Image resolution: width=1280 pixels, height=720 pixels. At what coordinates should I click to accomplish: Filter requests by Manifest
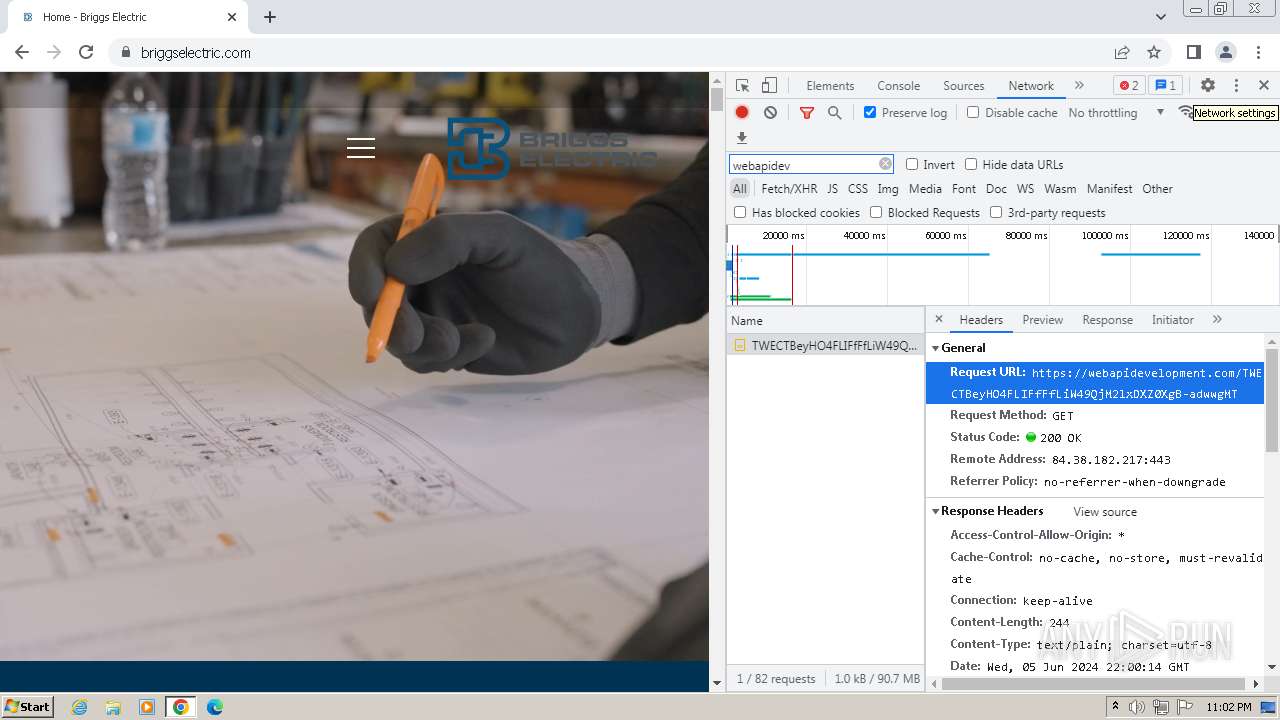pyautogui.click(x=1109, y=189)
